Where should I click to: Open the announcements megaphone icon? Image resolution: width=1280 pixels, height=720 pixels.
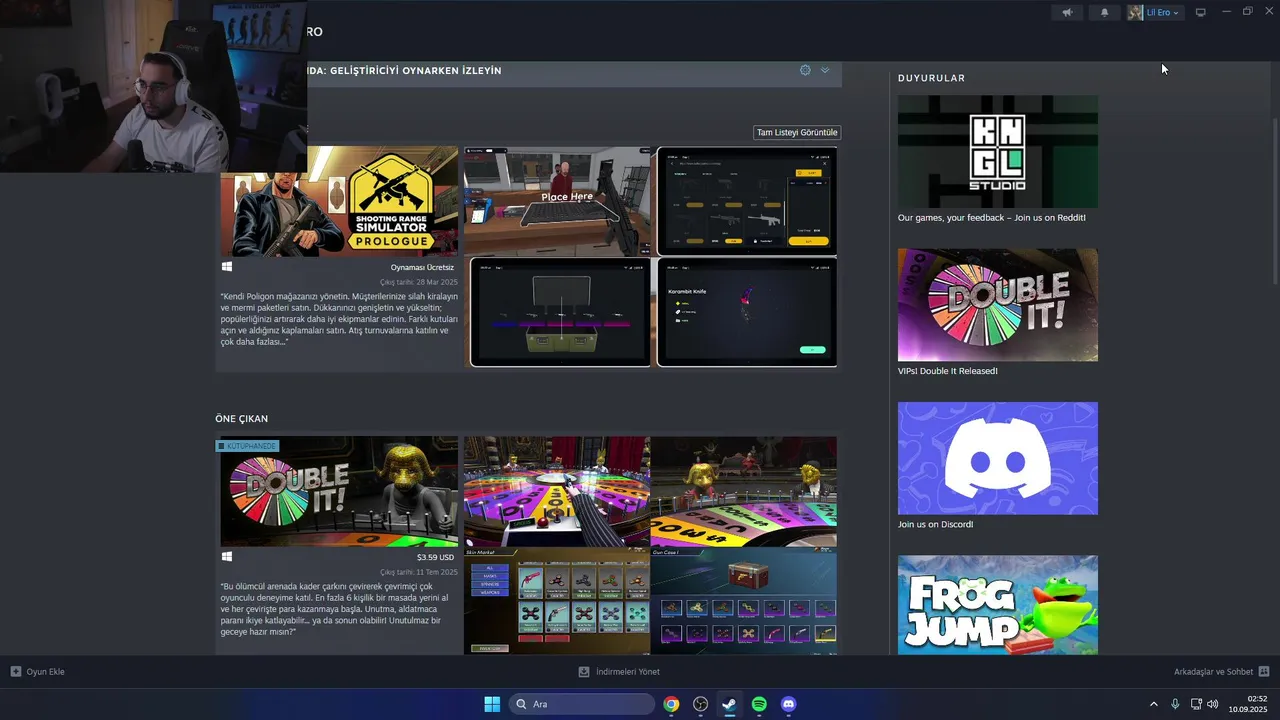click(1067, 12)
